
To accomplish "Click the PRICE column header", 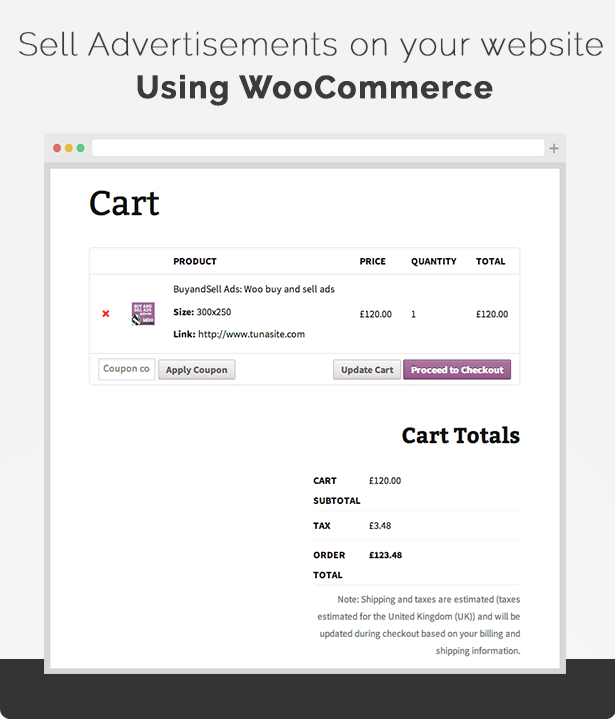I will pyautogui.click(x=373, y=261).
